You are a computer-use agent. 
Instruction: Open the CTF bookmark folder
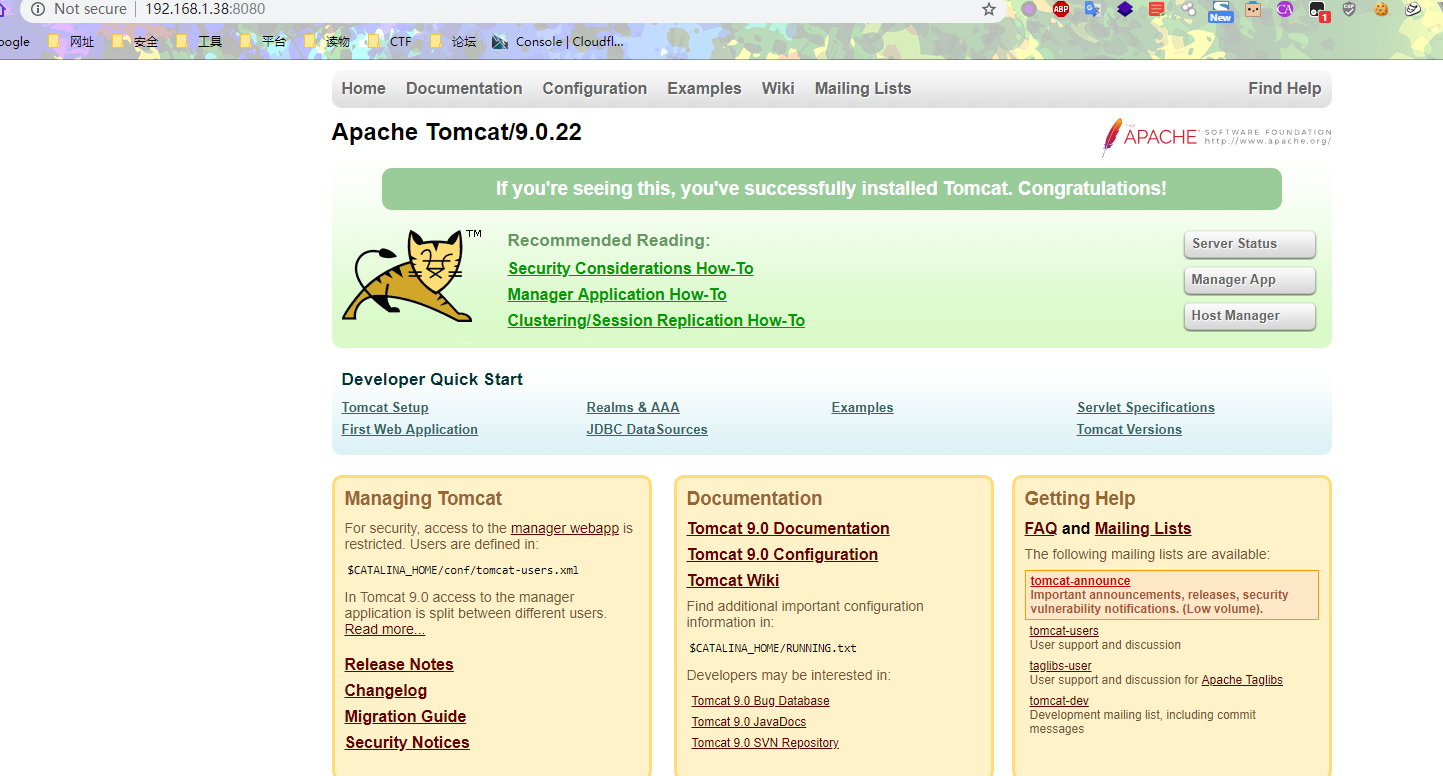(x=390, y=42)
